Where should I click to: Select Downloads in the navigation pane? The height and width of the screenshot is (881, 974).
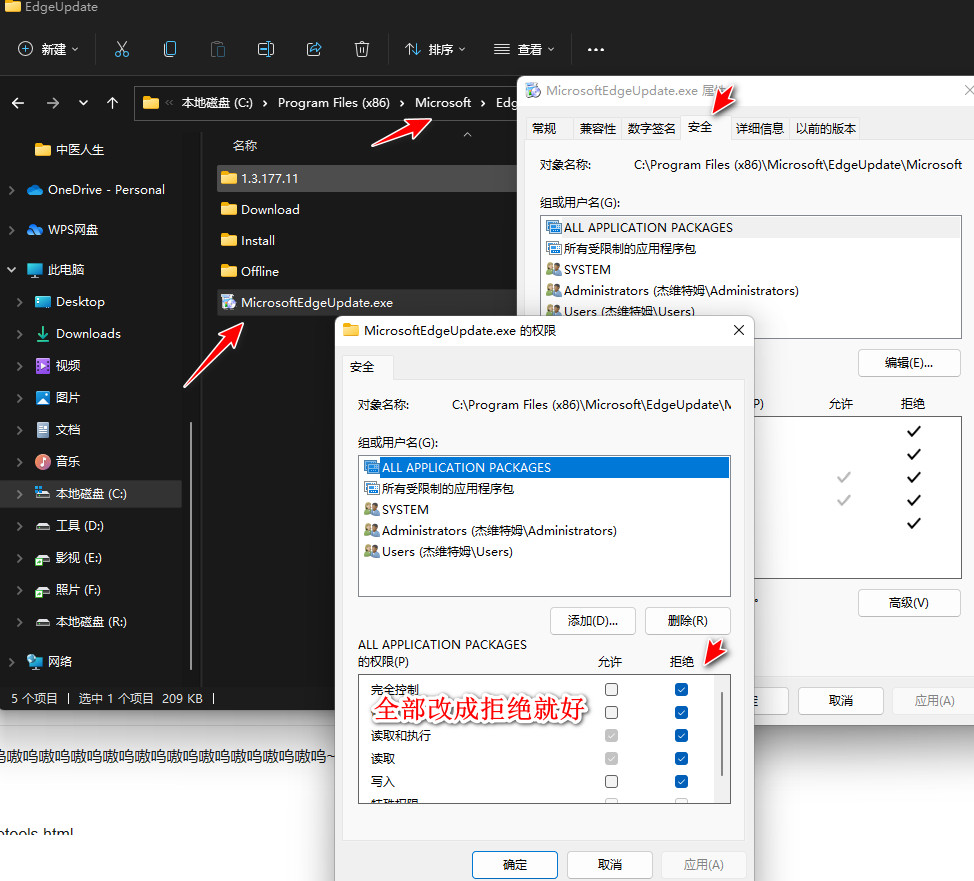78,334
